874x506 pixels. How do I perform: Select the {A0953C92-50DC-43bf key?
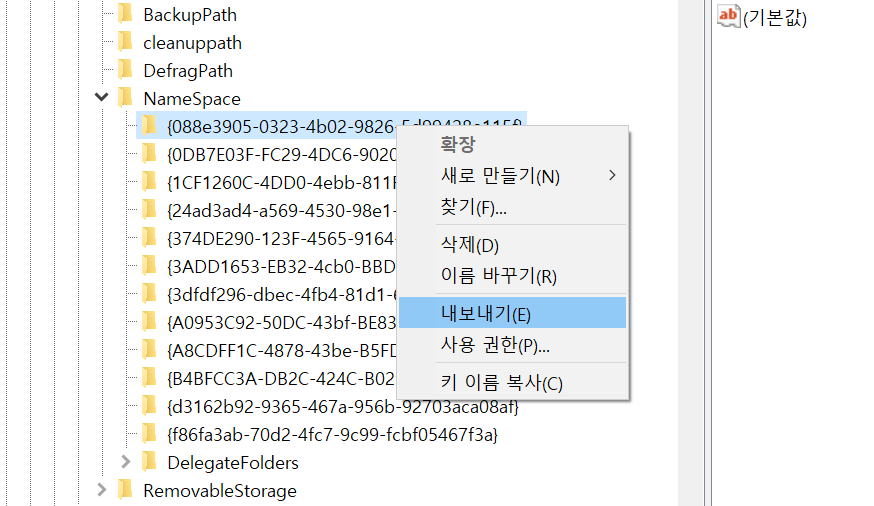[281, 322]
